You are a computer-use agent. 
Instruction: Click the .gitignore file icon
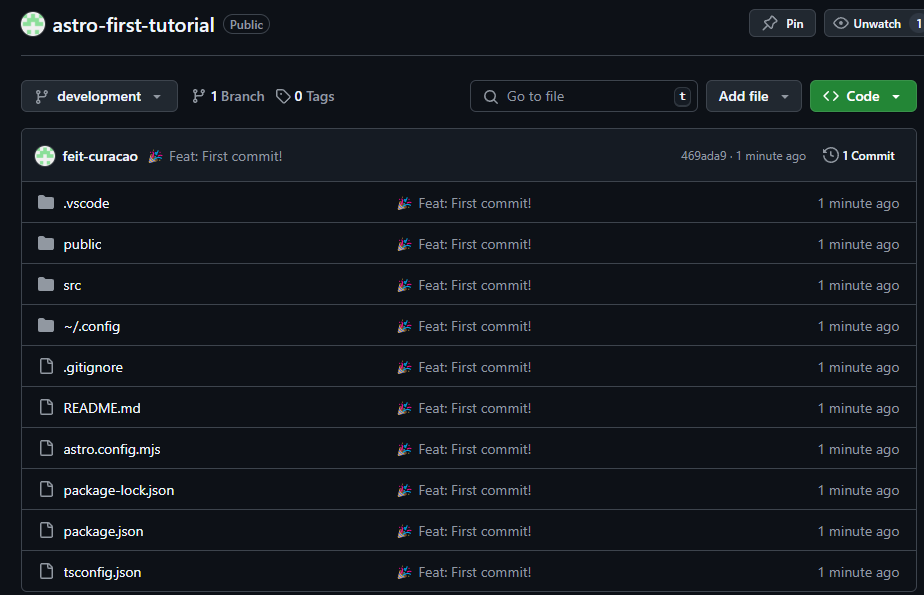(x=45, y=367)
